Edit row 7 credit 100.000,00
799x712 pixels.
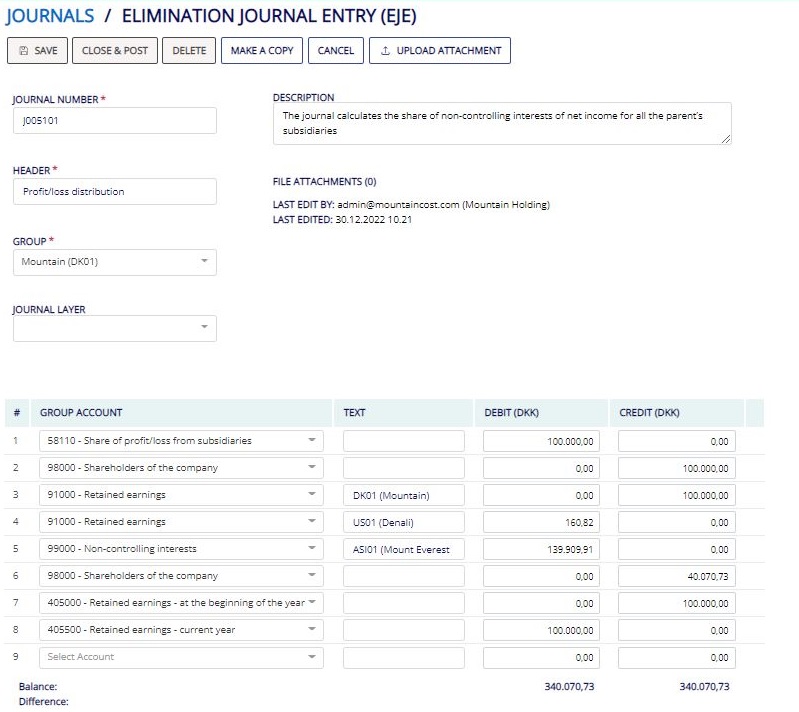coord(677,603)
